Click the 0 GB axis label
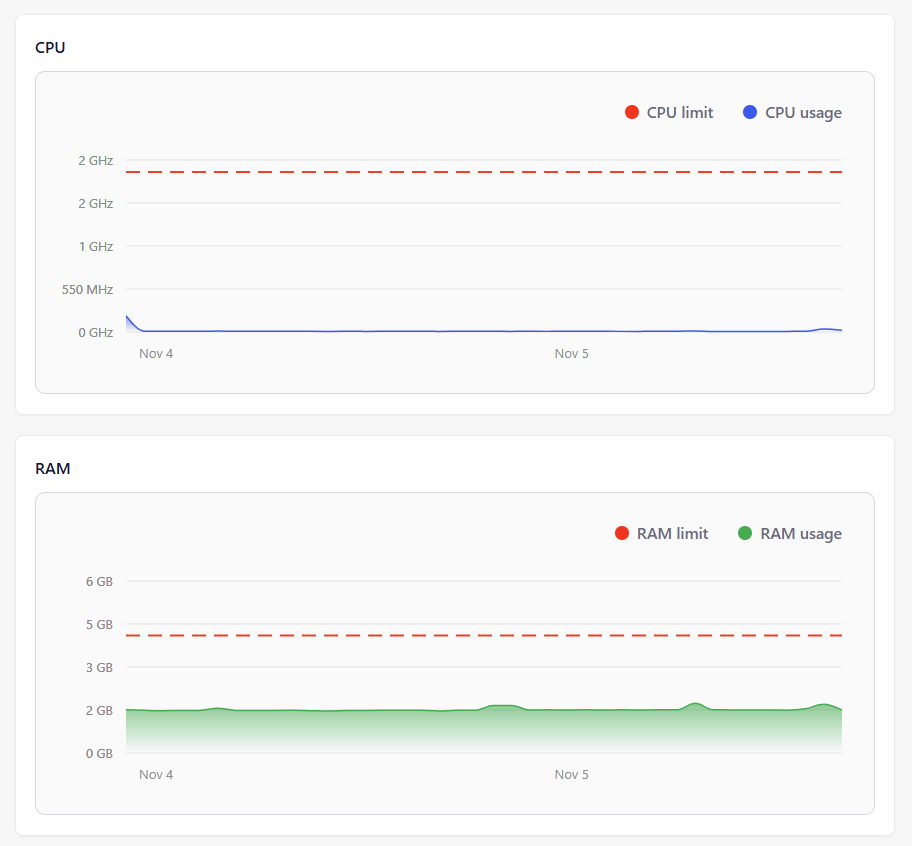This screenshot has height=846, width=912. pyautogui.click(x=99, y=754)
